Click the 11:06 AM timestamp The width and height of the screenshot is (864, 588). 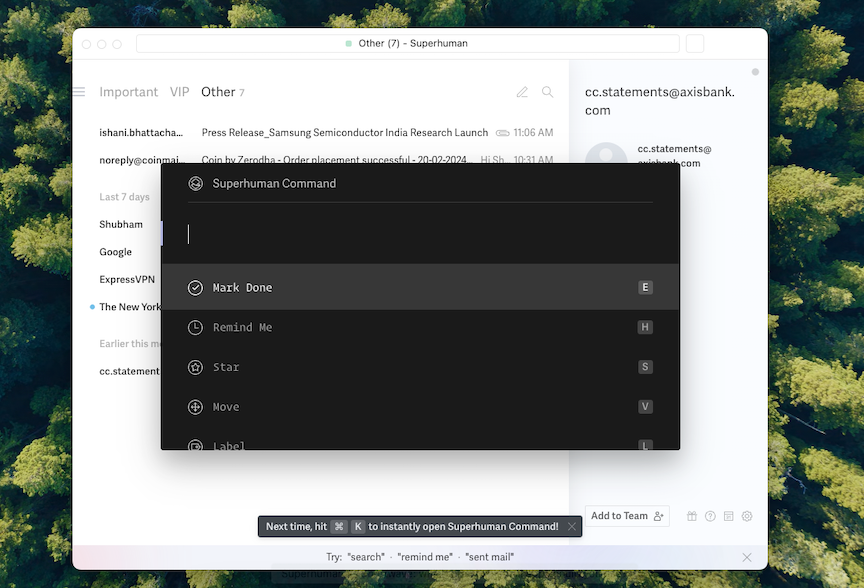[533, 132]
